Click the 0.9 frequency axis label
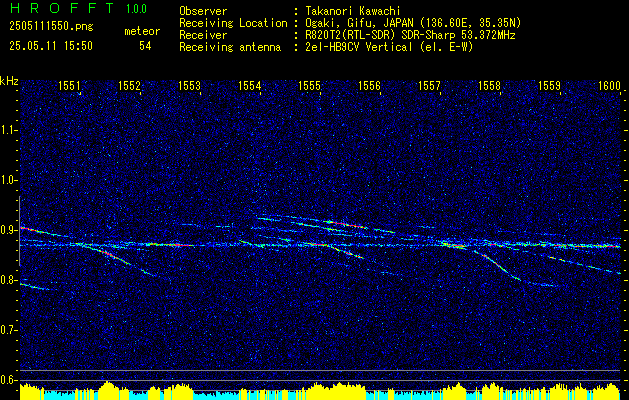This screenshot has width=629, height=400. (x=8, y=230)
